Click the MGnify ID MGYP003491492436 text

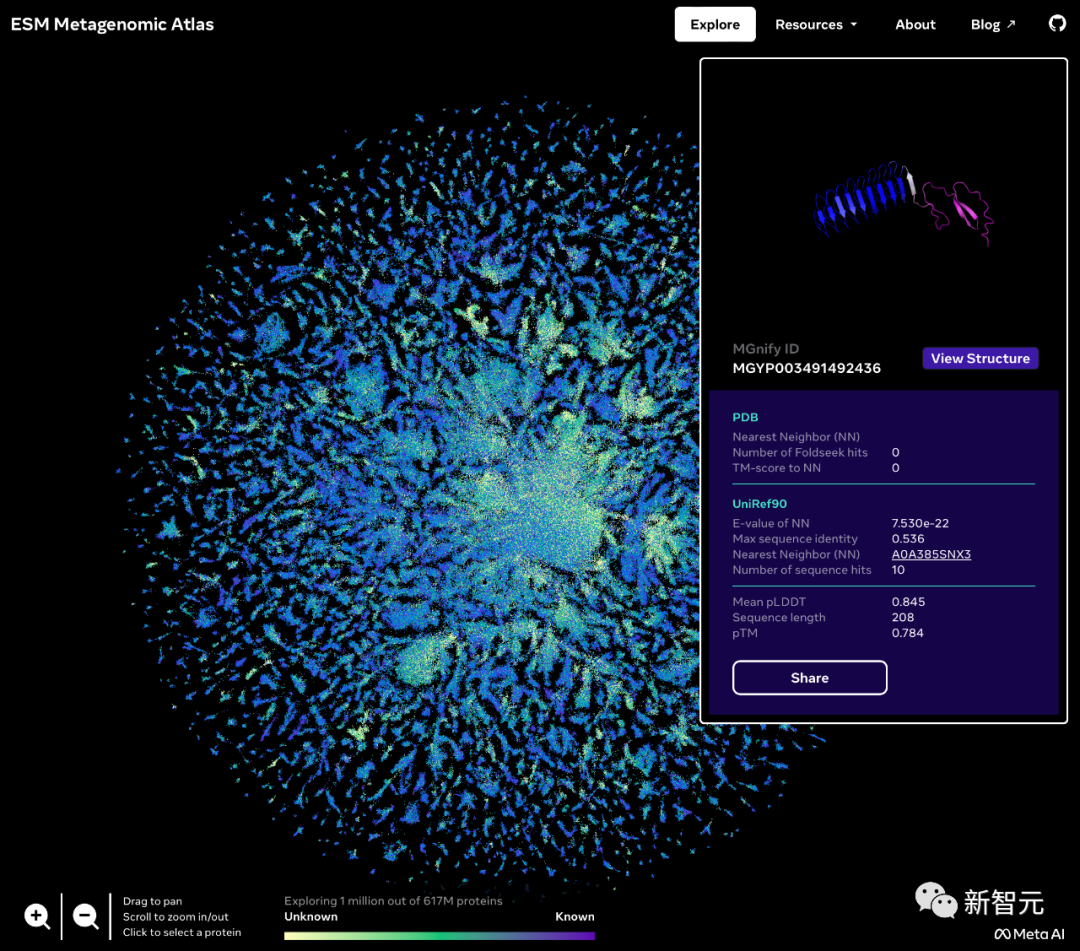[806, 368]
